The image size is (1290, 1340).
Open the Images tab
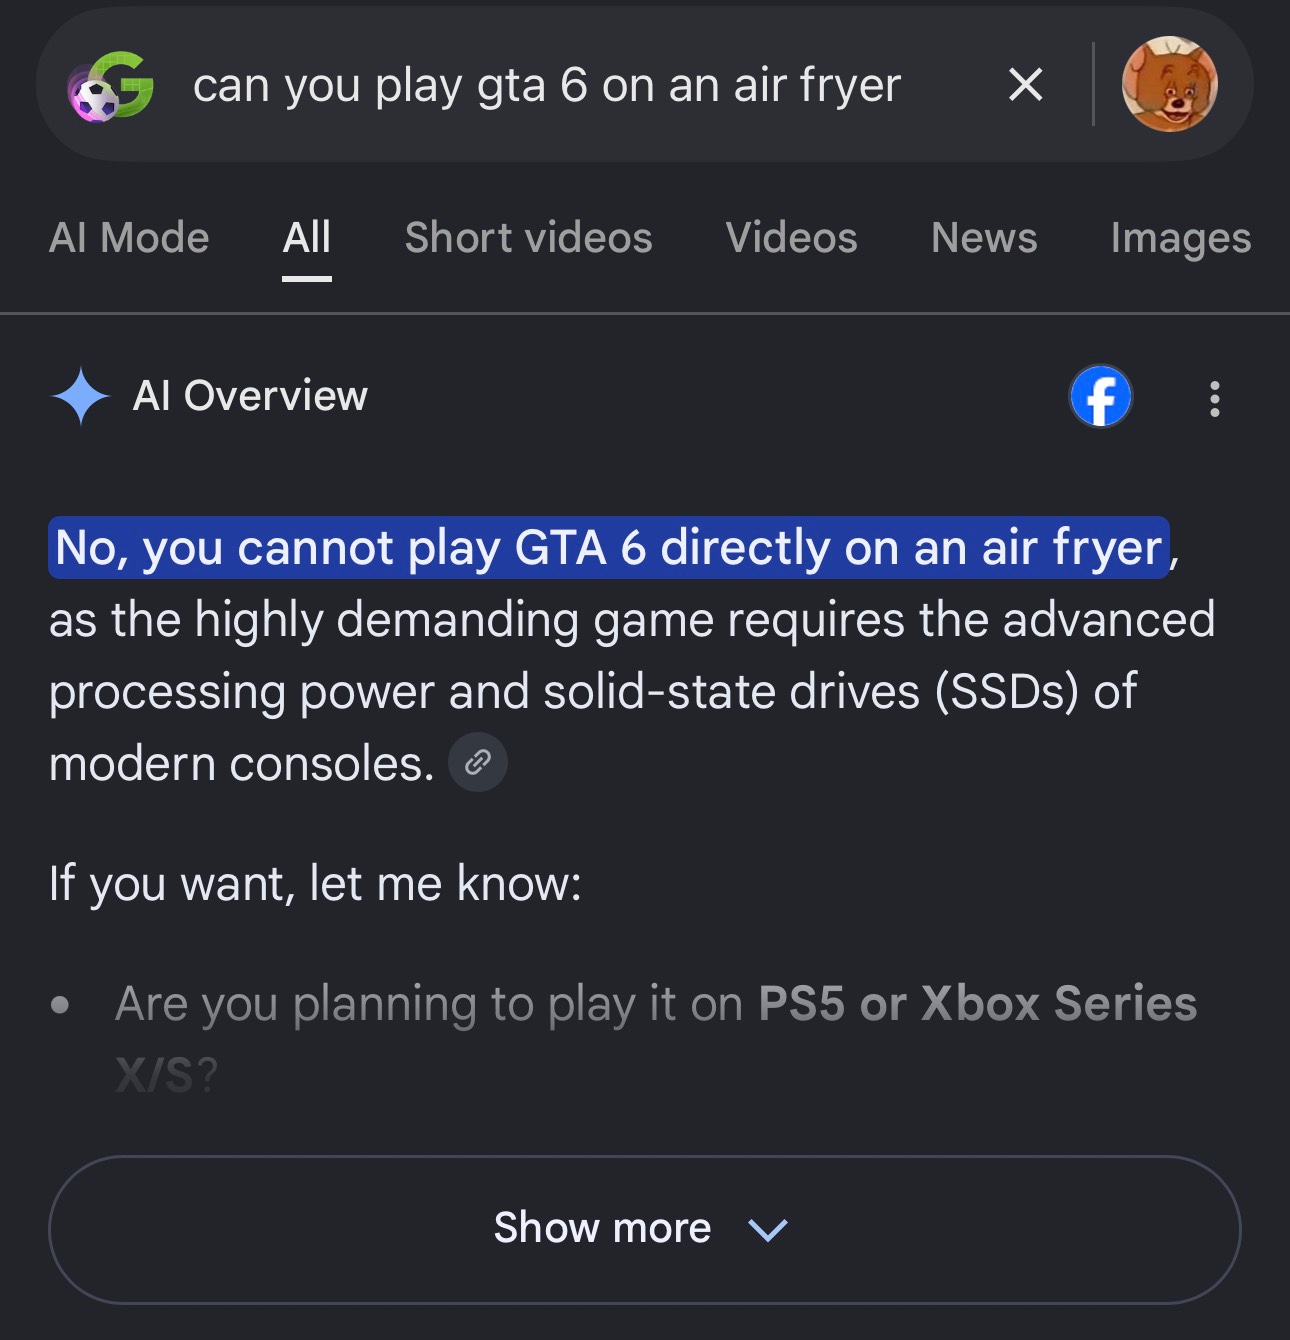(1181, 239)
